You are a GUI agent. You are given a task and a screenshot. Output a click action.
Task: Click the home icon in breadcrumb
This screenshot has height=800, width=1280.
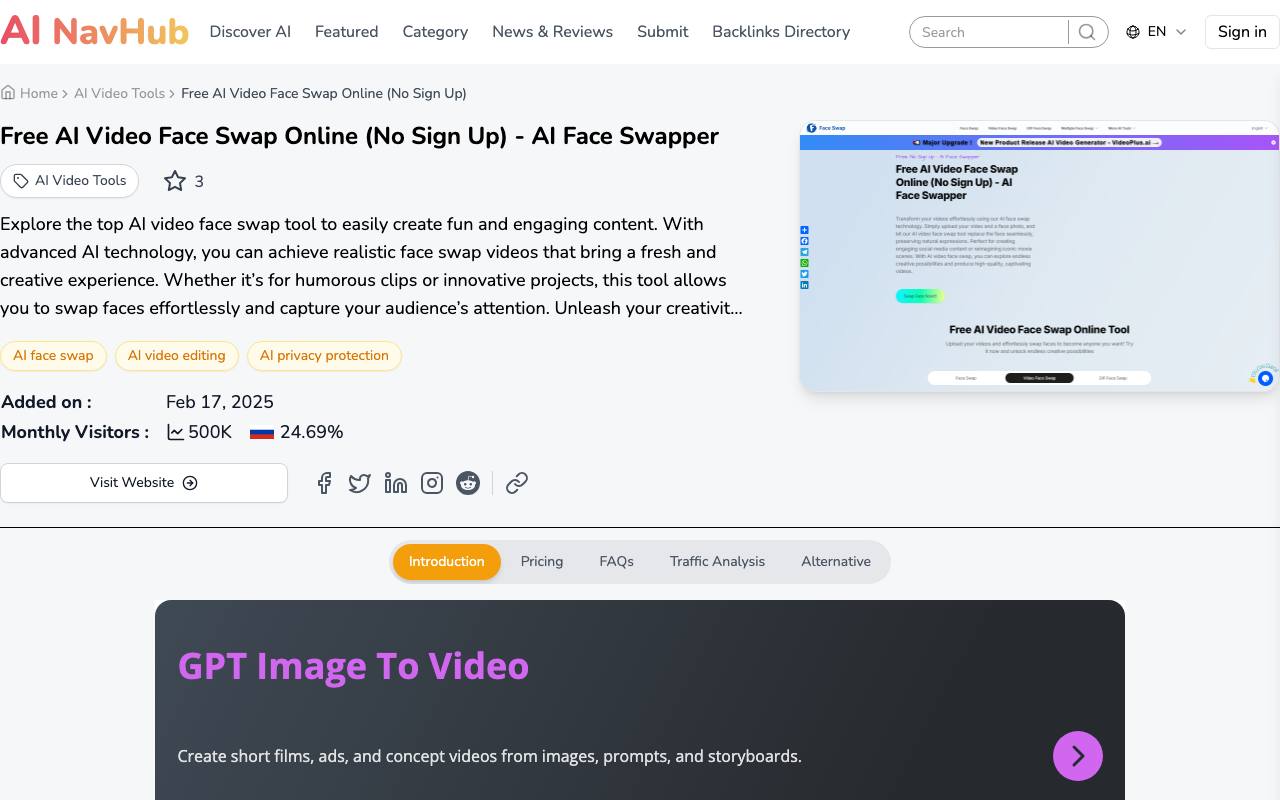[x=8, y=93]
